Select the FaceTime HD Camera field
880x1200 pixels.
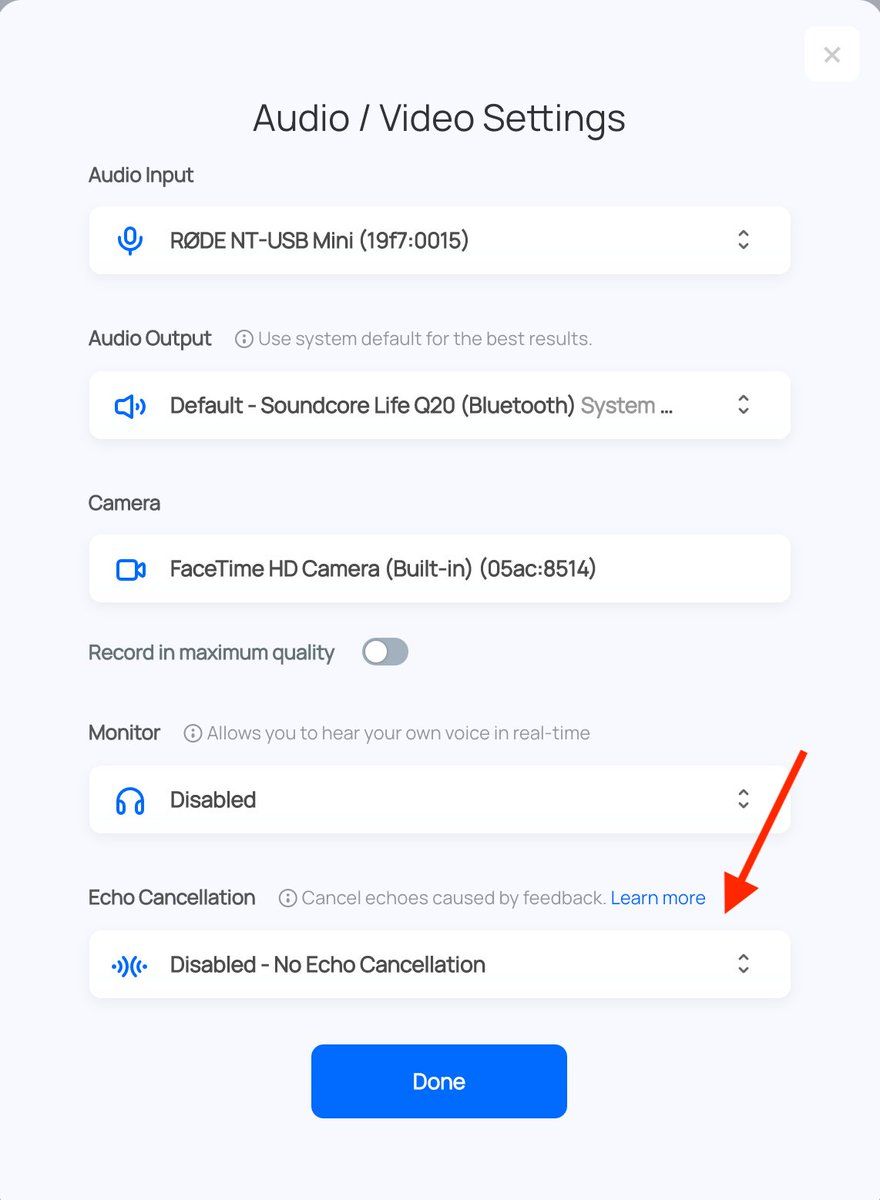point(440,569)
